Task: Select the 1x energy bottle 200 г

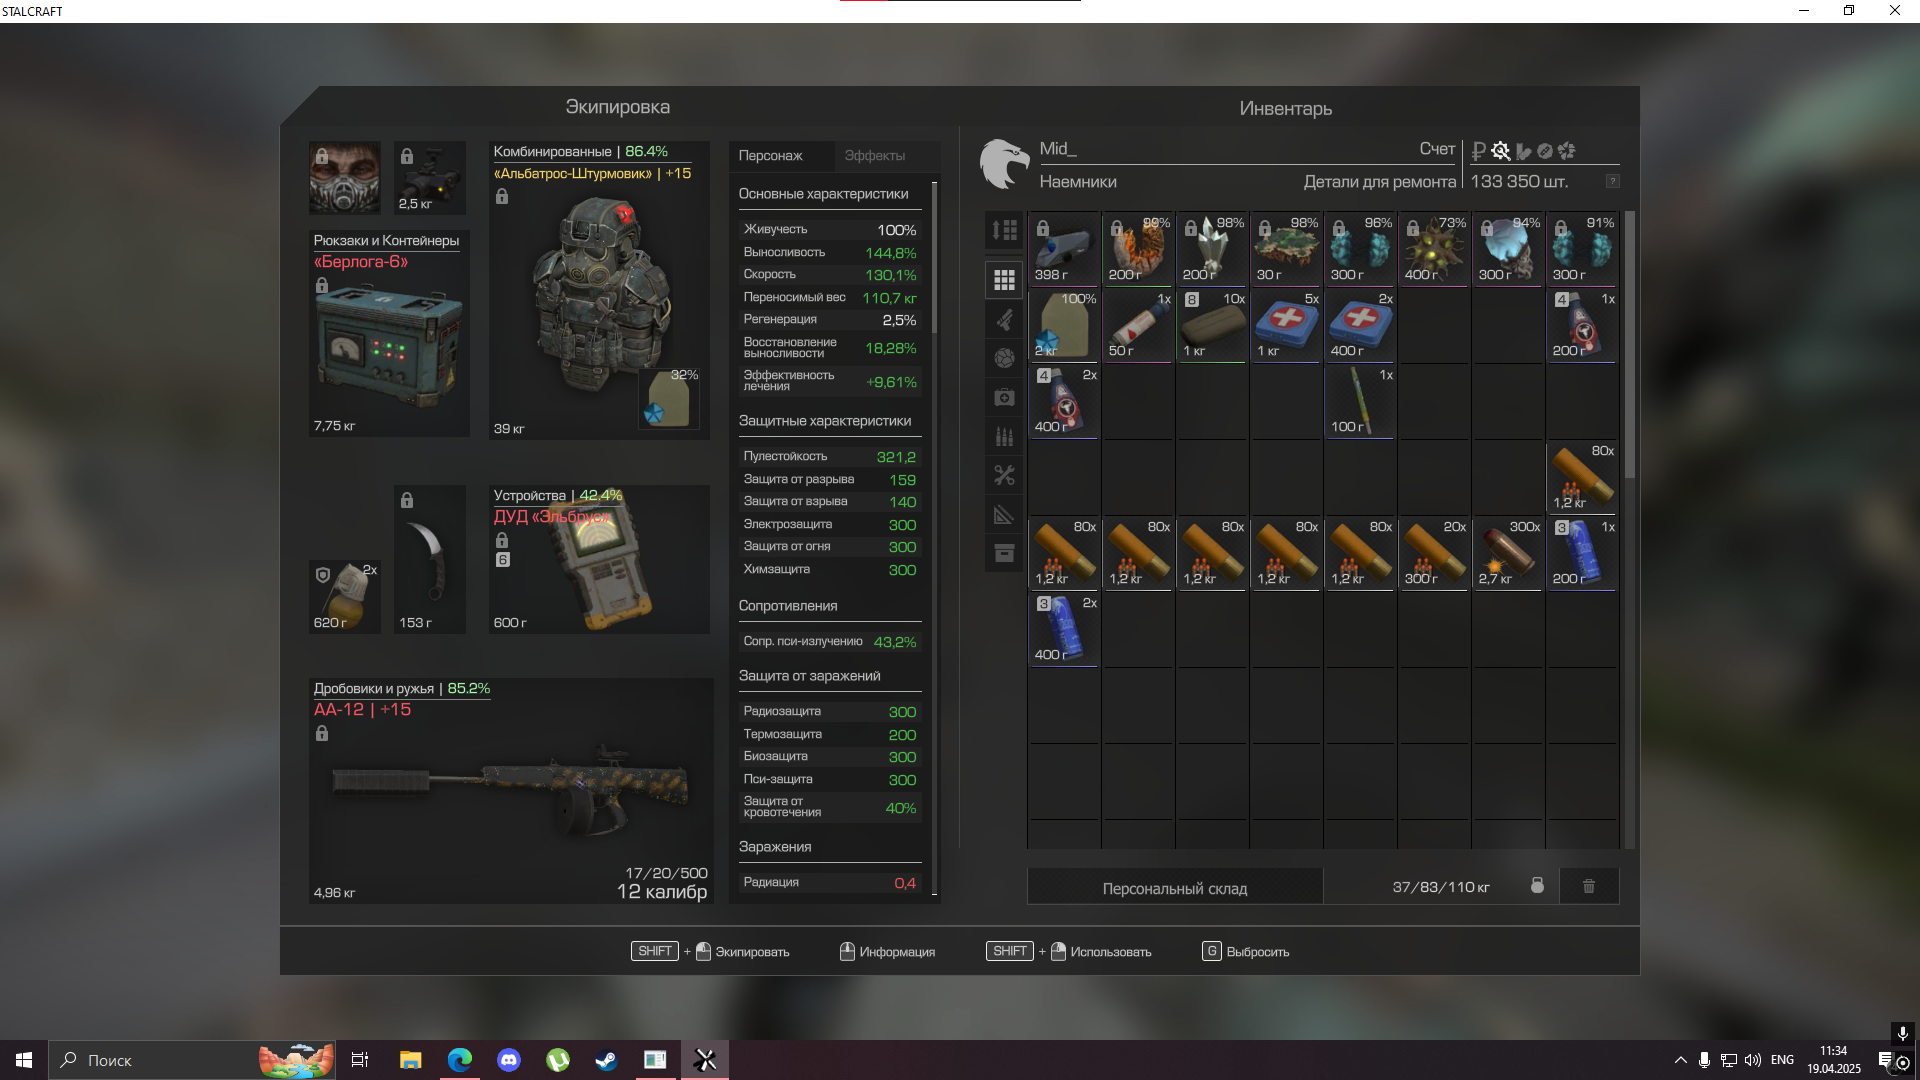Action: pos(1582,325)
